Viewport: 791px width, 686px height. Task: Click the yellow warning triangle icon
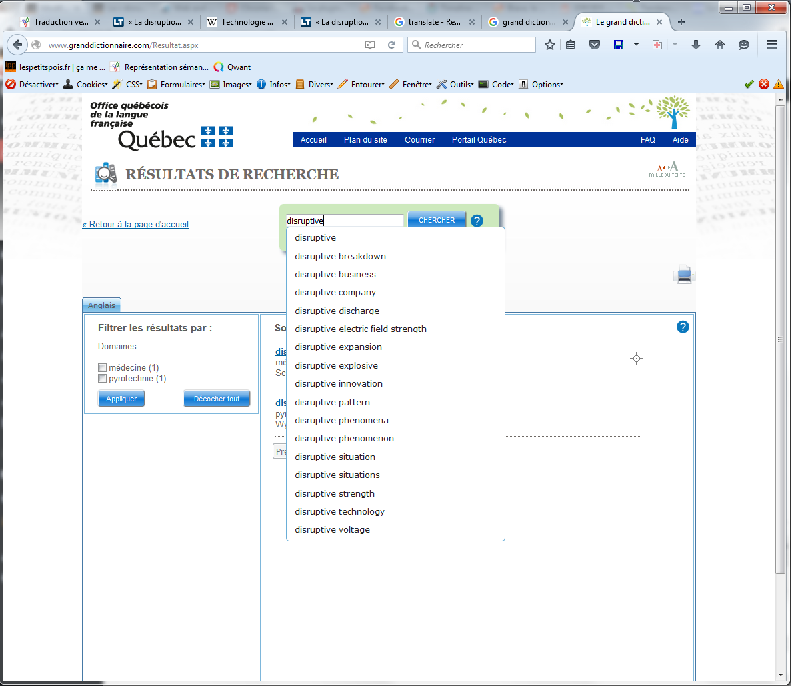(778, 84)
